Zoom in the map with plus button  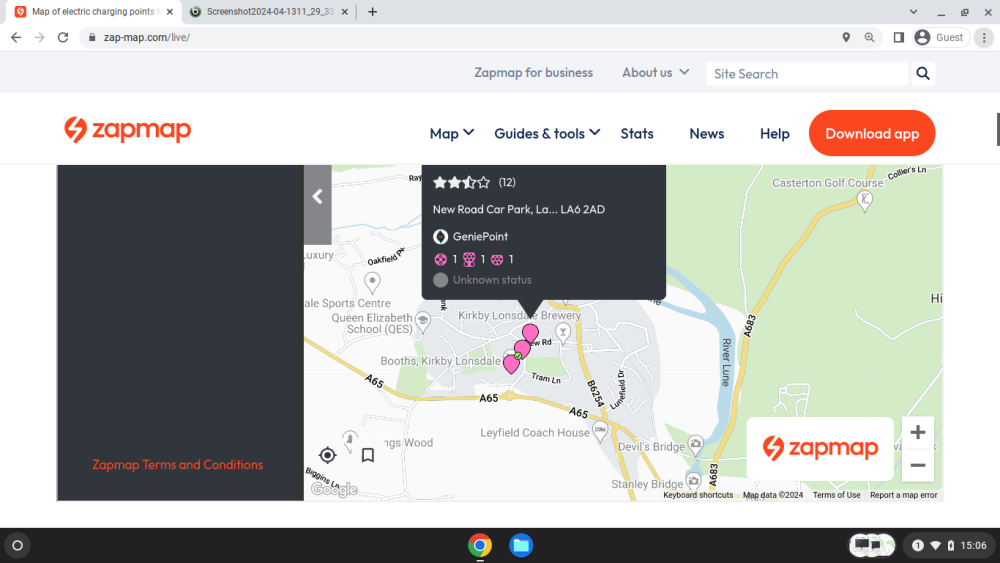point(918,432)
